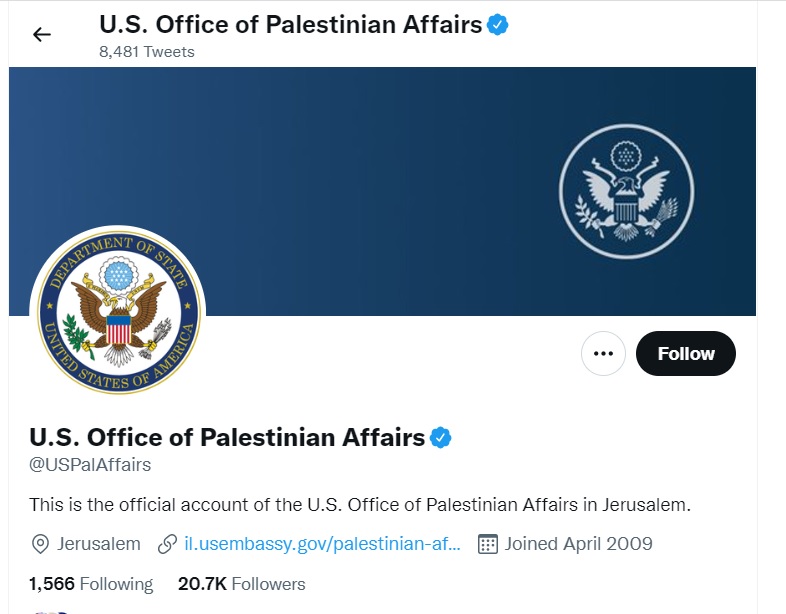786x614 pixels.
Task: Click the chain link icon
Action: [x=168, y=544]
